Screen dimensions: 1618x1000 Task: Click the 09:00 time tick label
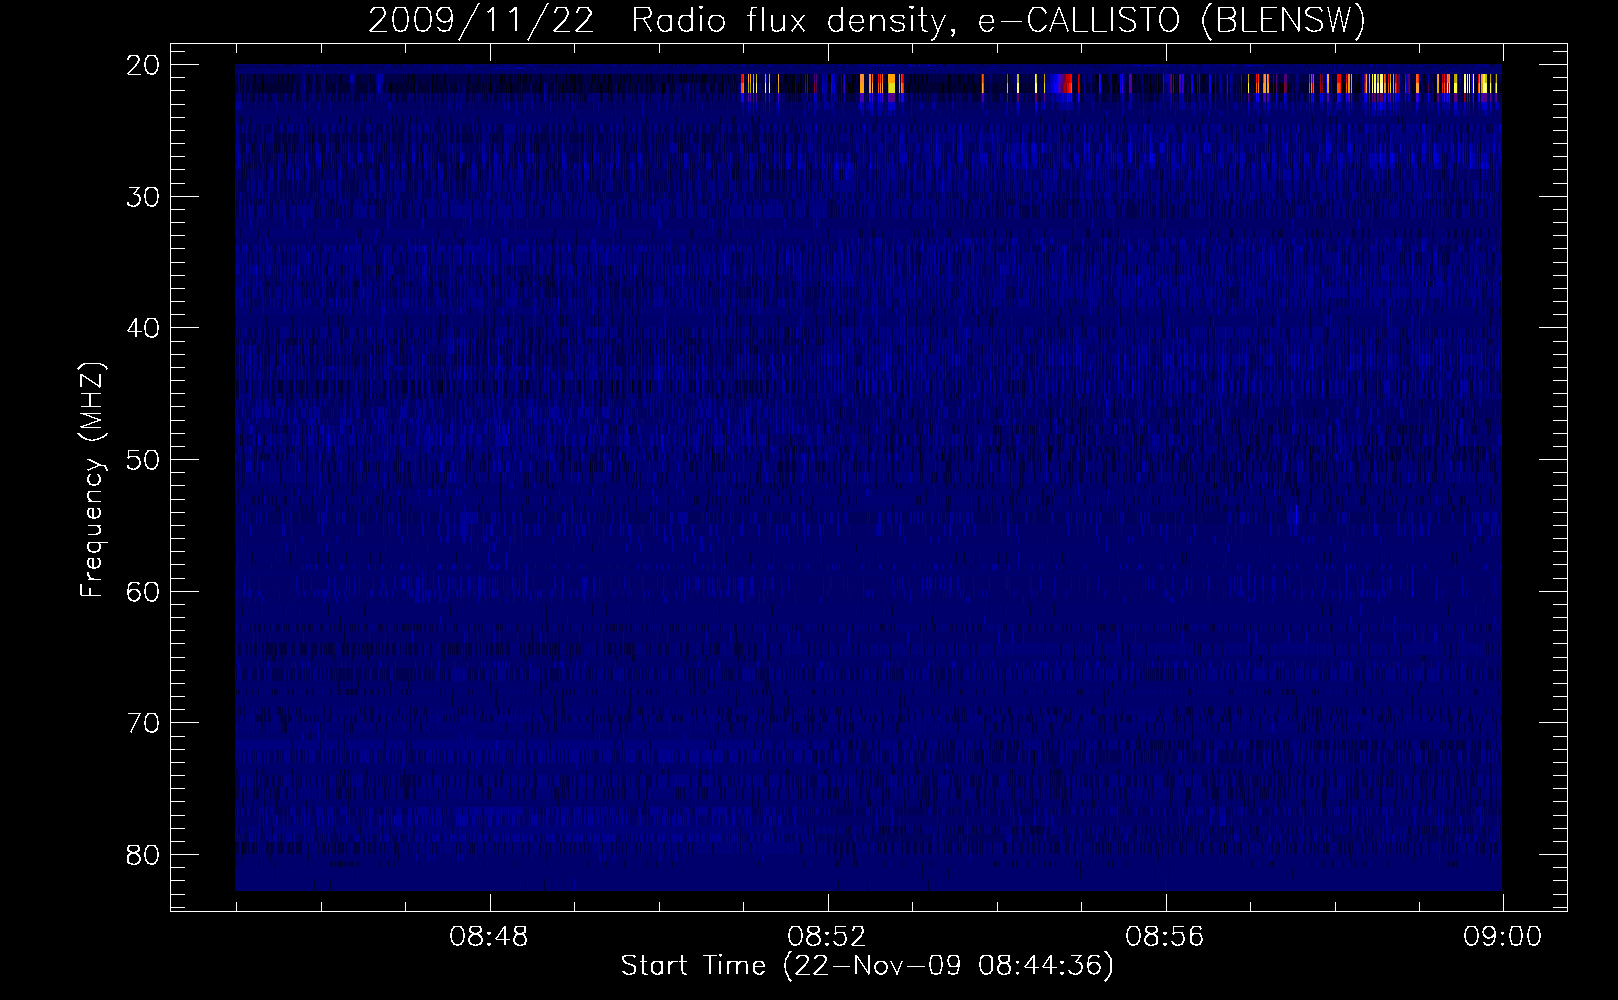point(1502,937)
